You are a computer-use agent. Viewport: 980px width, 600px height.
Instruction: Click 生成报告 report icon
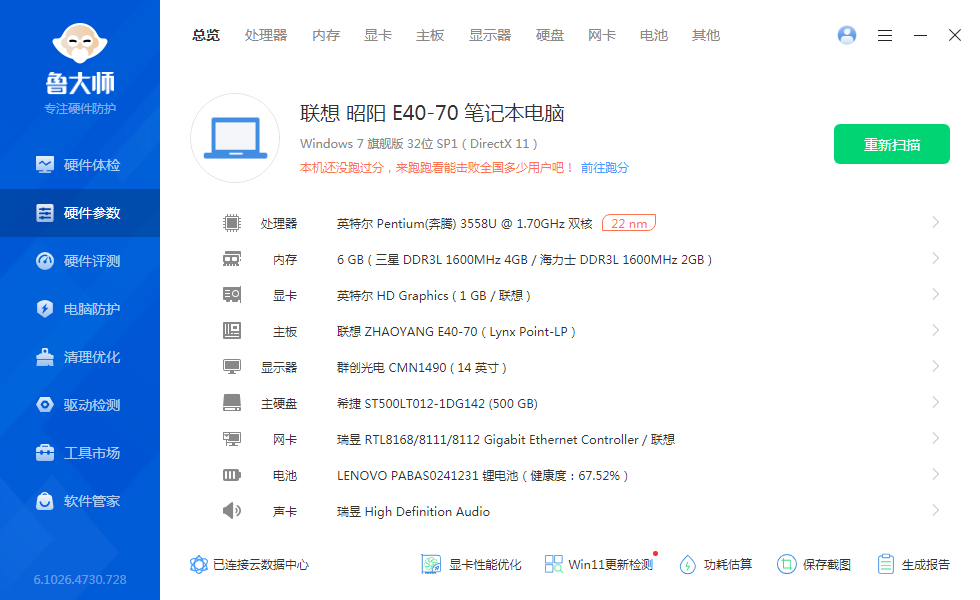886,564
